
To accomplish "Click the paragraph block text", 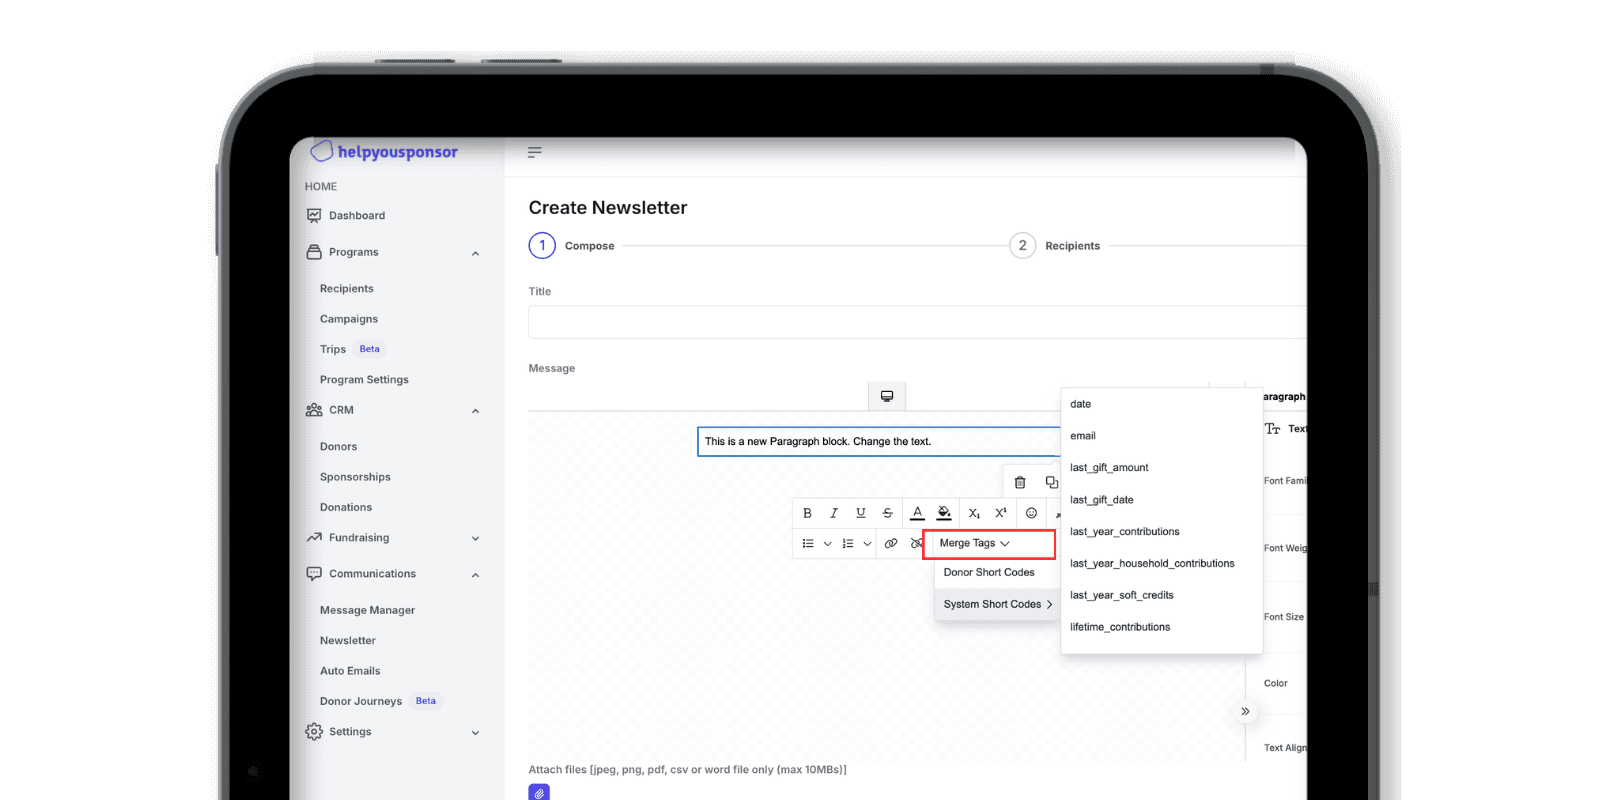I will click(818, 441).
